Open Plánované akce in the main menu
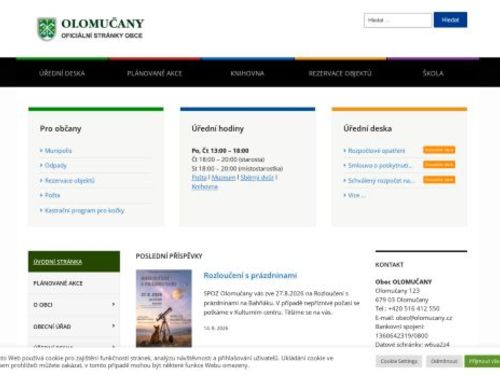The width and height of the screenshot is (500, 375). [x=155, y=73]
